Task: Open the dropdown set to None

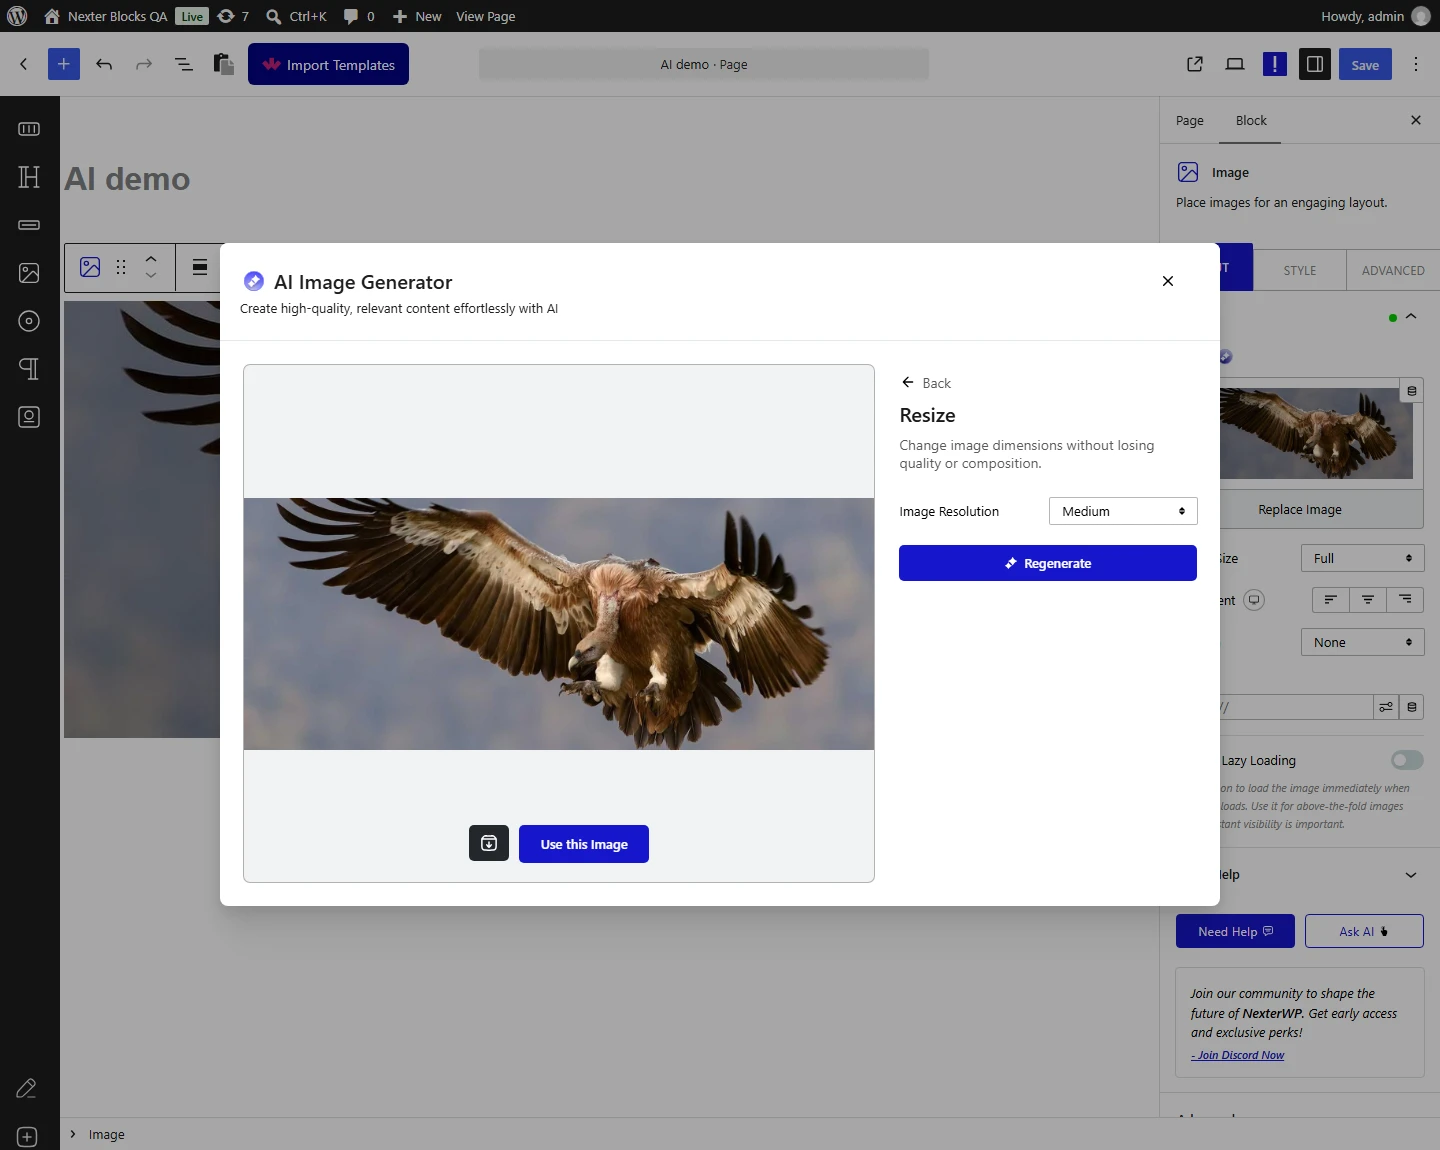Action: (x=1362, y=642)
